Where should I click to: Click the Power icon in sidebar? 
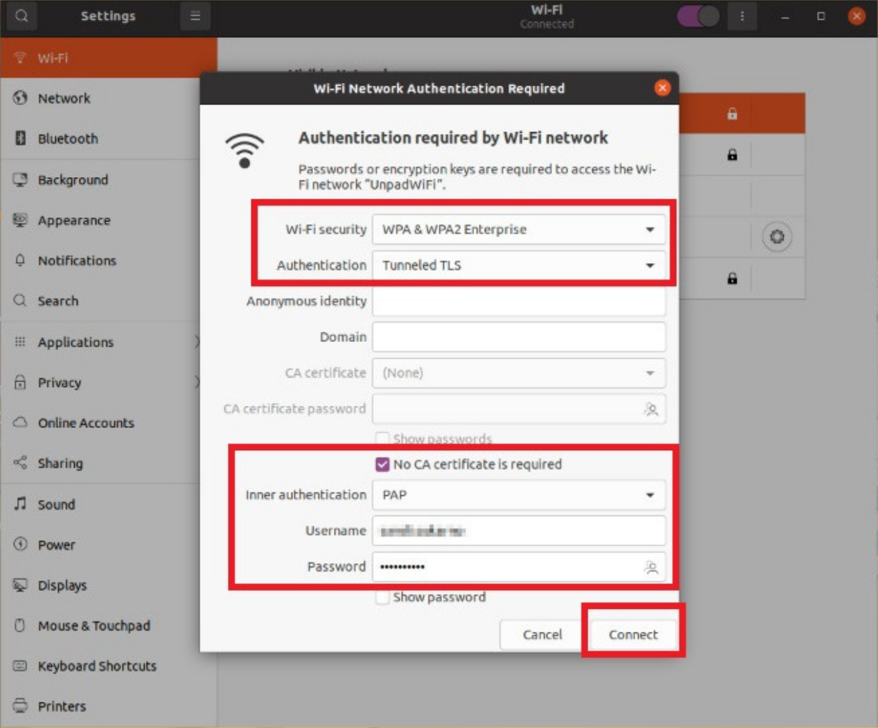(20, 544)
